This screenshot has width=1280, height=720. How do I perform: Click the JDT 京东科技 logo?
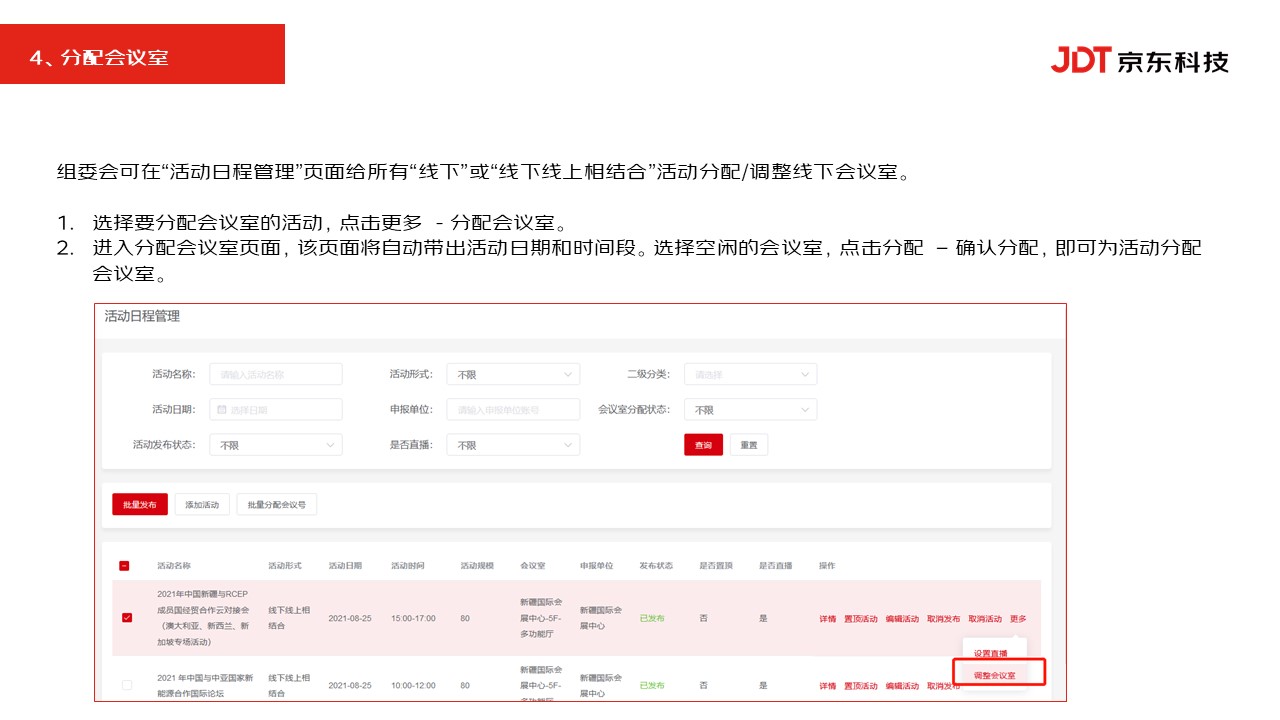pyautogui.click(x=1139, y=60)
